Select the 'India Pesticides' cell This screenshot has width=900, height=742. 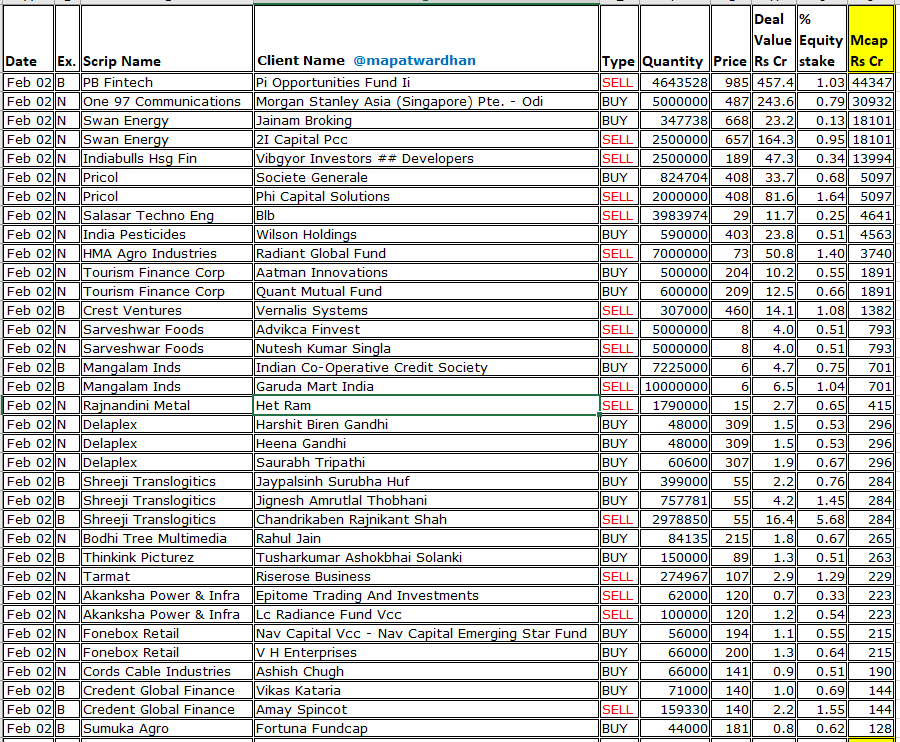click(x=166, y=234)
